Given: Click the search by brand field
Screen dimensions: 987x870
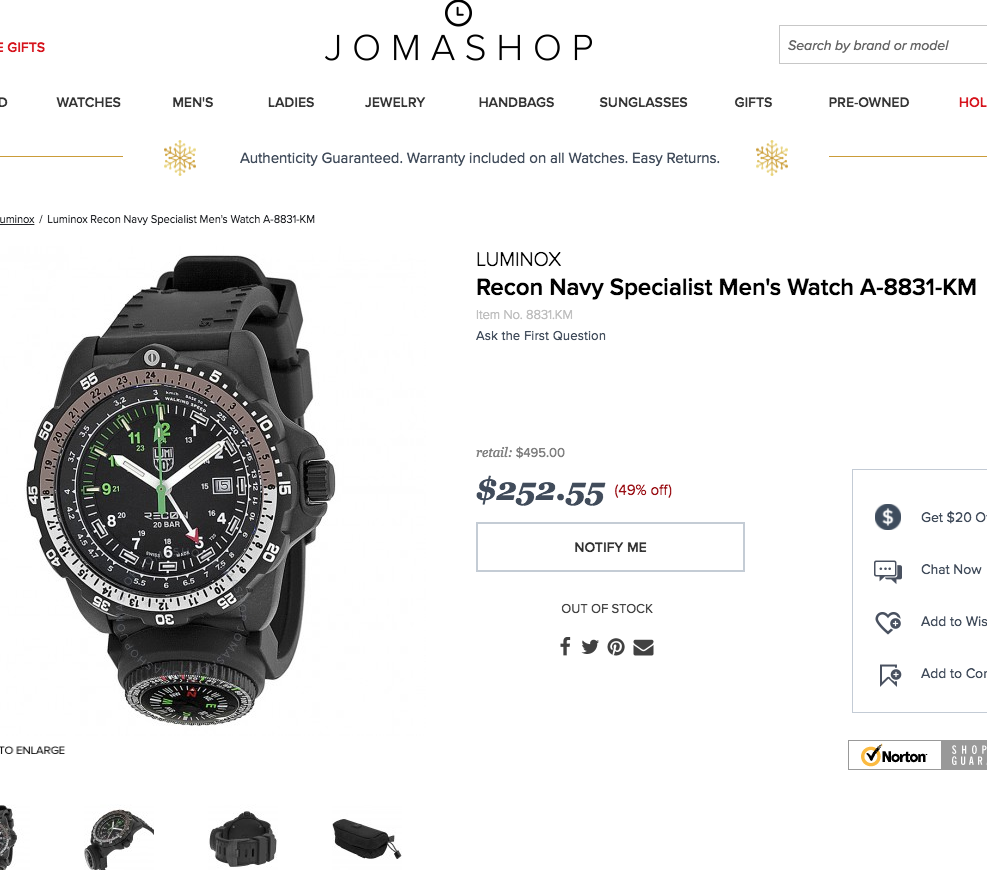Looking at the screenshot, I should pyautogui.click(x=880, y=45).
